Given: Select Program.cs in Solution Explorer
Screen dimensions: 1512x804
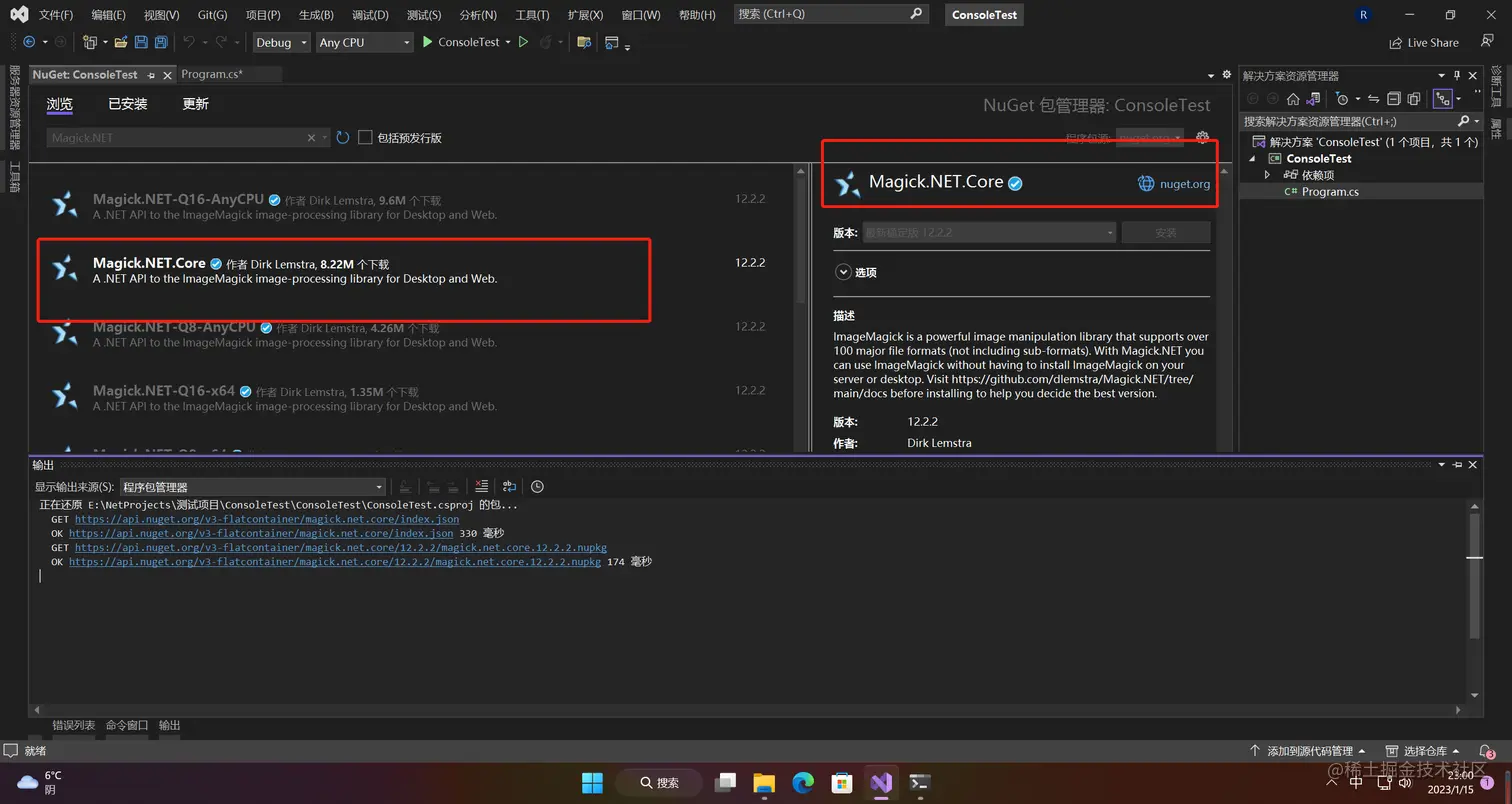Looking at the screenshot, I should coord(1330,191).
